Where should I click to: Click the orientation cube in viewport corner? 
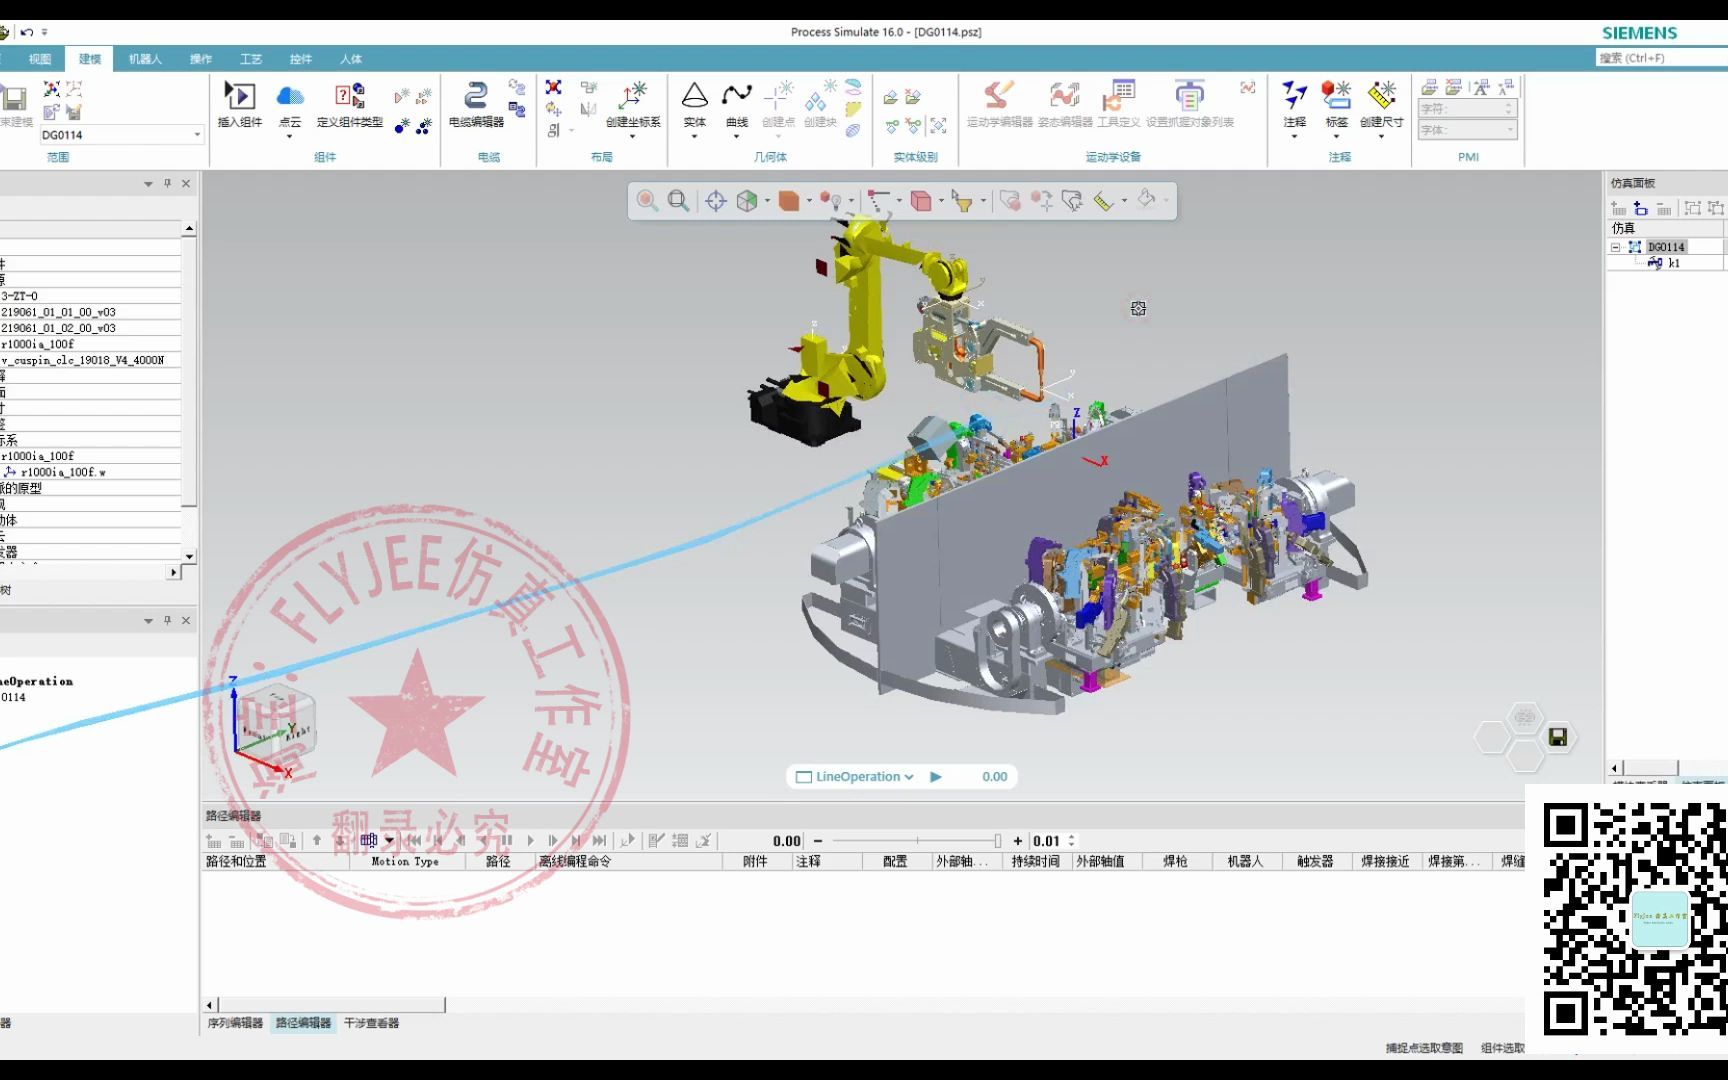(x=279, y=722)
